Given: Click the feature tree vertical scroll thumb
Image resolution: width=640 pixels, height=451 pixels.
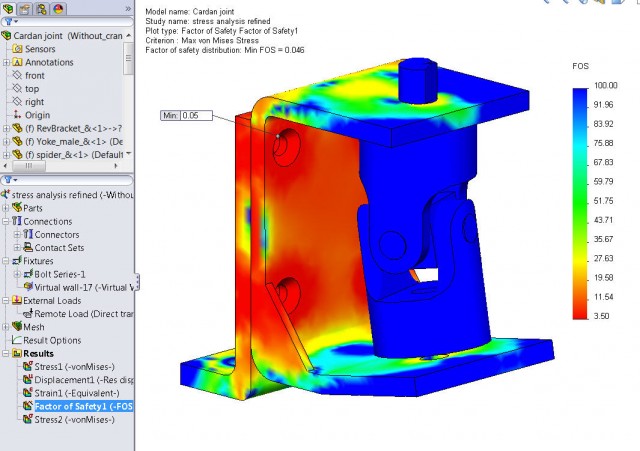Looking at the screenshot, I should pos(129,58).
